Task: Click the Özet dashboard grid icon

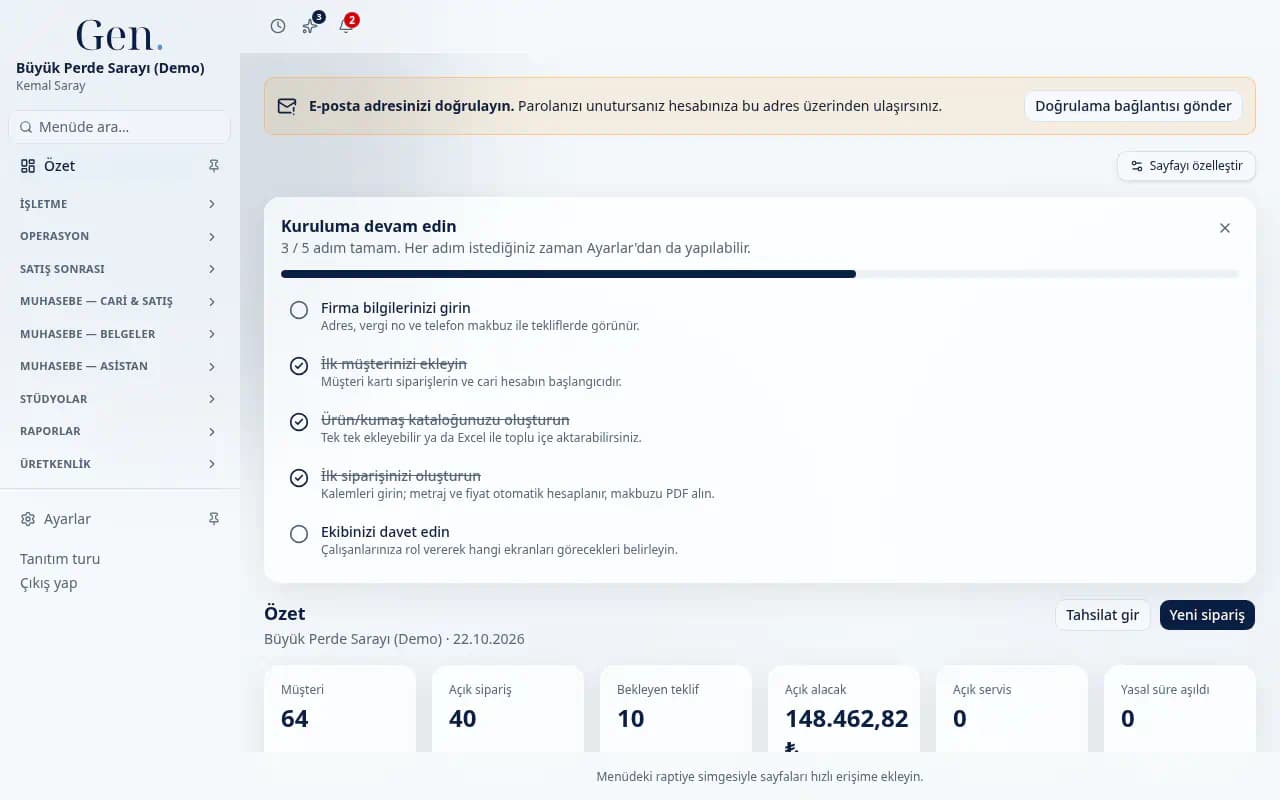Action: pyautogui.click(x=28, y=166)
